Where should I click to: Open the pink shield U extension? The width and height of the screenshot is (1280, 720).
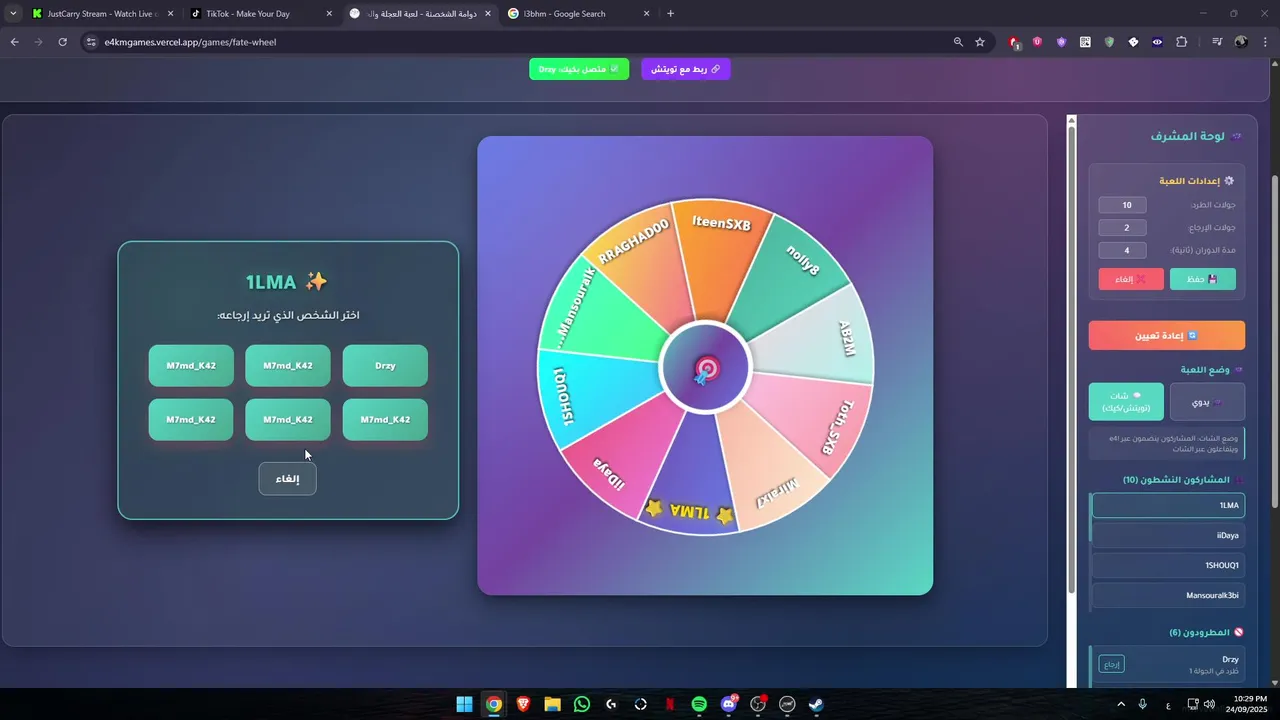tap(1037, 42)
